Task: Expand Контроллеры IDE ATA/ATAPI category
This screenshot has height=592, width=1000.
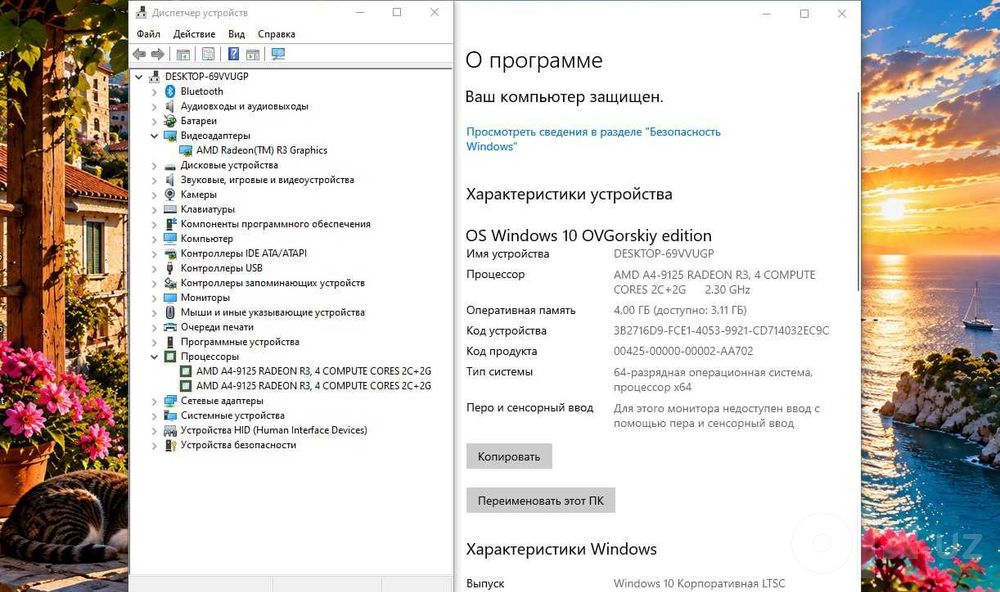Action: click(154, 253)
